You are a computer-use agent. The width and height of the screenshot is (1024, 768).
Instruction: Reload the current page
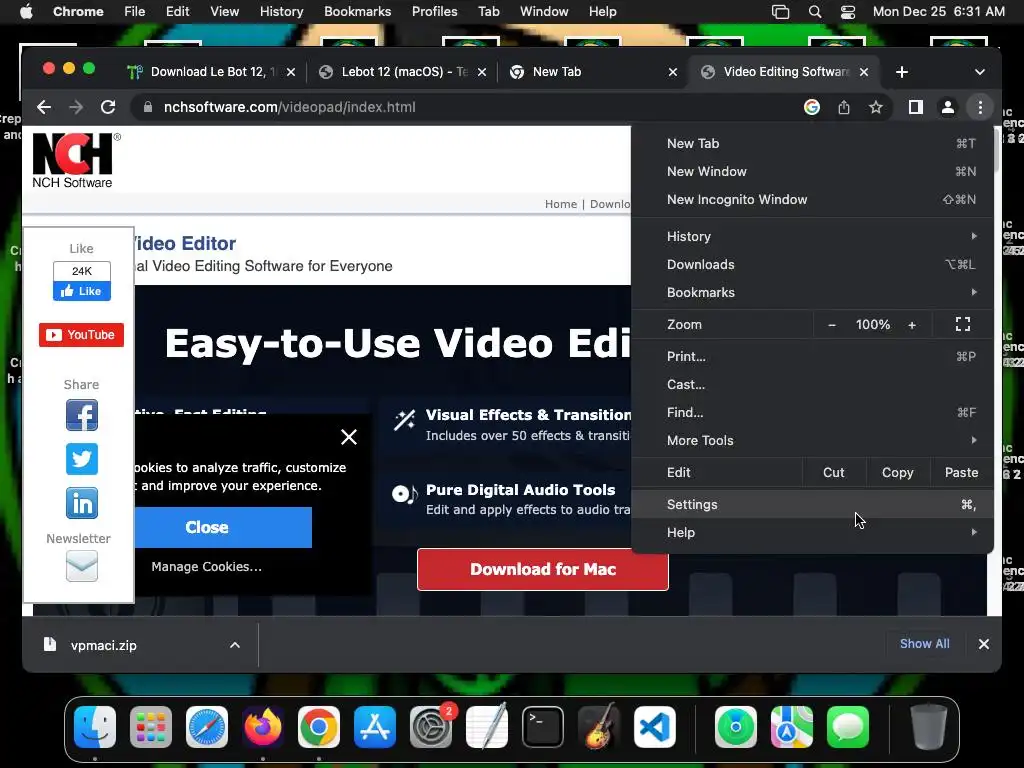coord(108,107)
